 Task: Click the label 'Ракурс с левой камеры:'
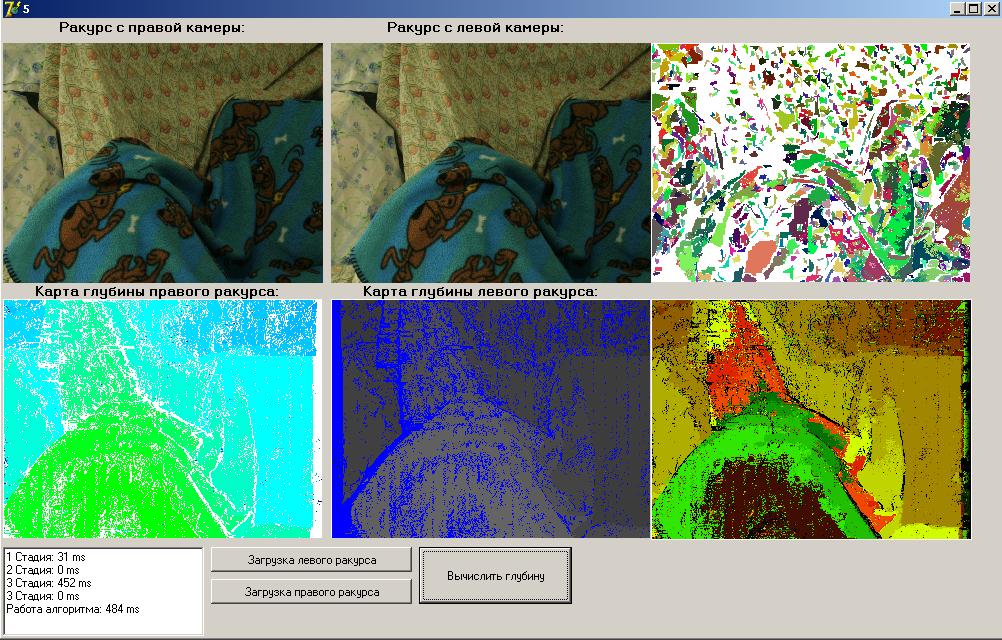point(475,27)
